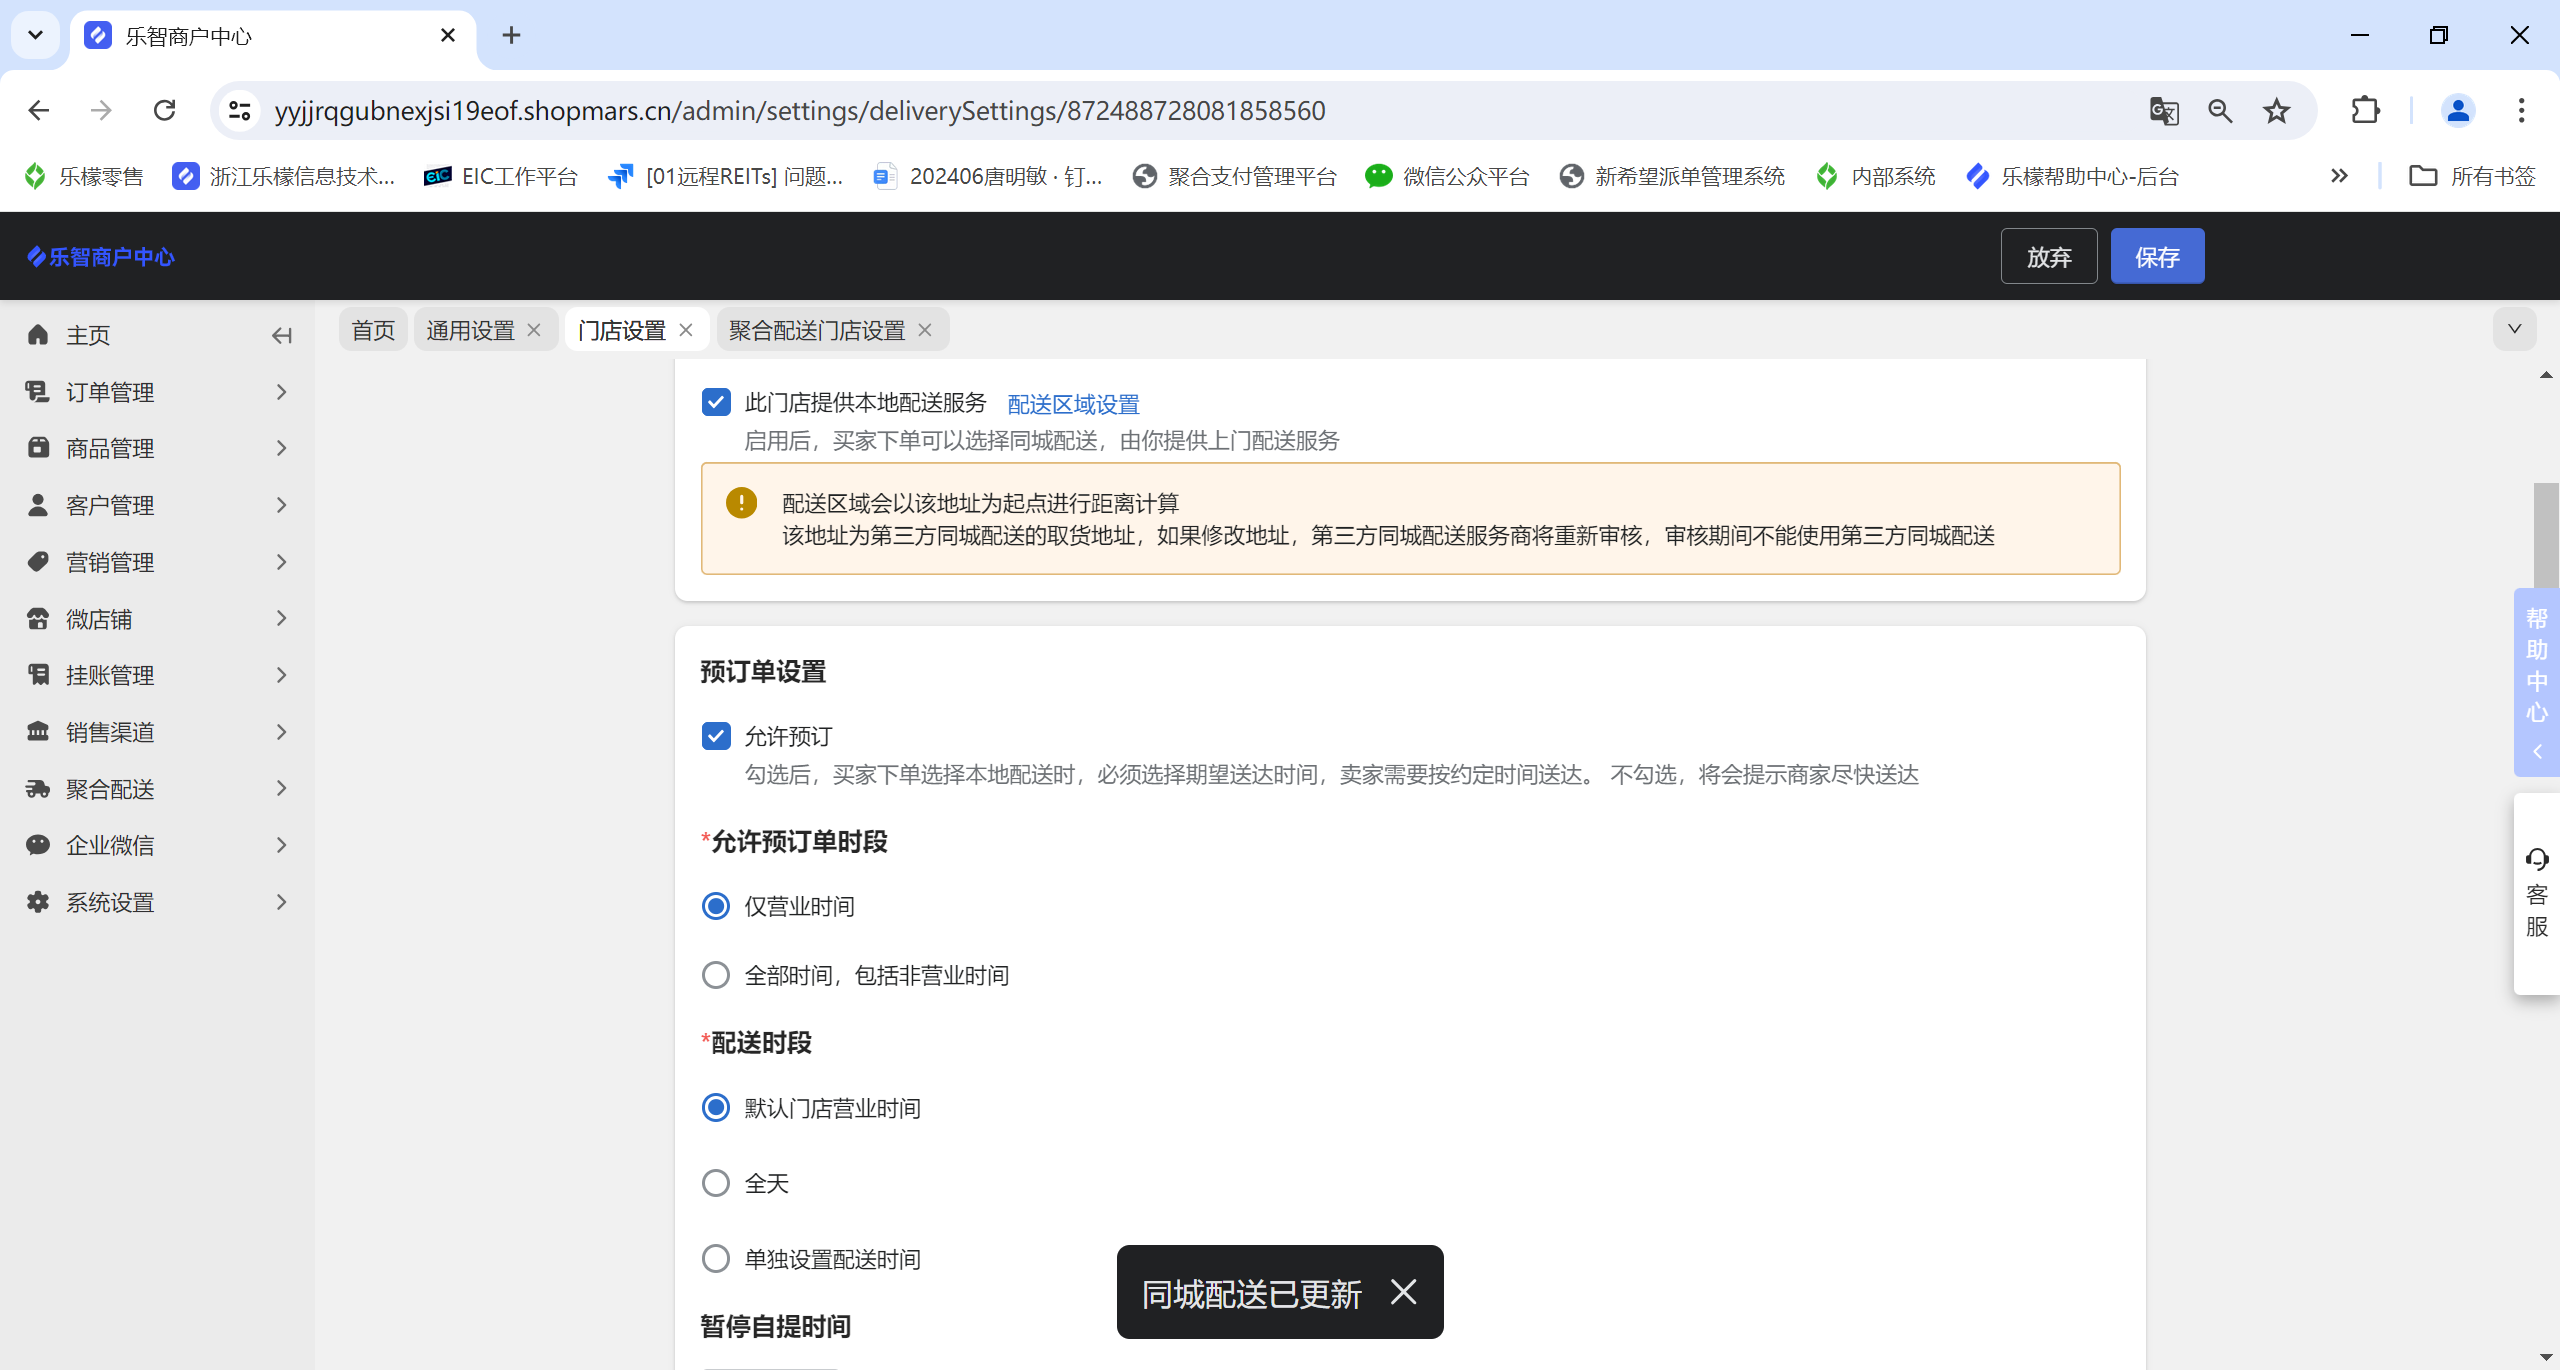Open 配送区域设置 link
Viewport: 2560px width, 1370px height.
1073,404
